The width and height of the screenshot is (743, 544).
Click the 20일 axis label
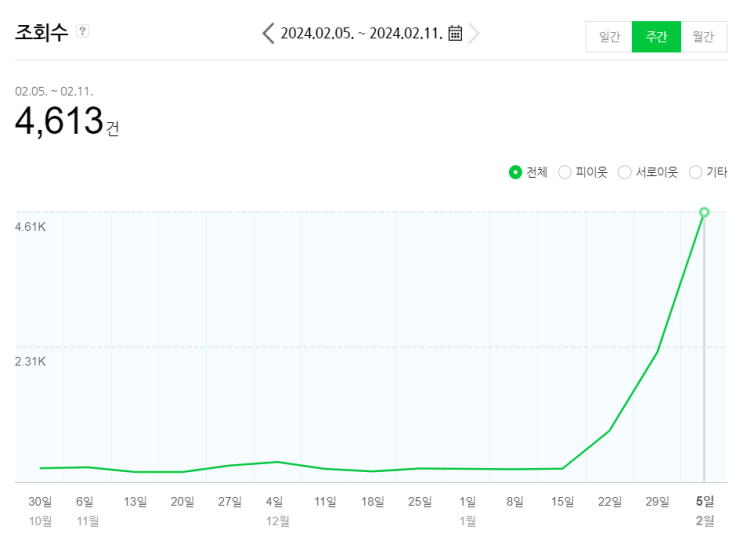pos(182,501)
